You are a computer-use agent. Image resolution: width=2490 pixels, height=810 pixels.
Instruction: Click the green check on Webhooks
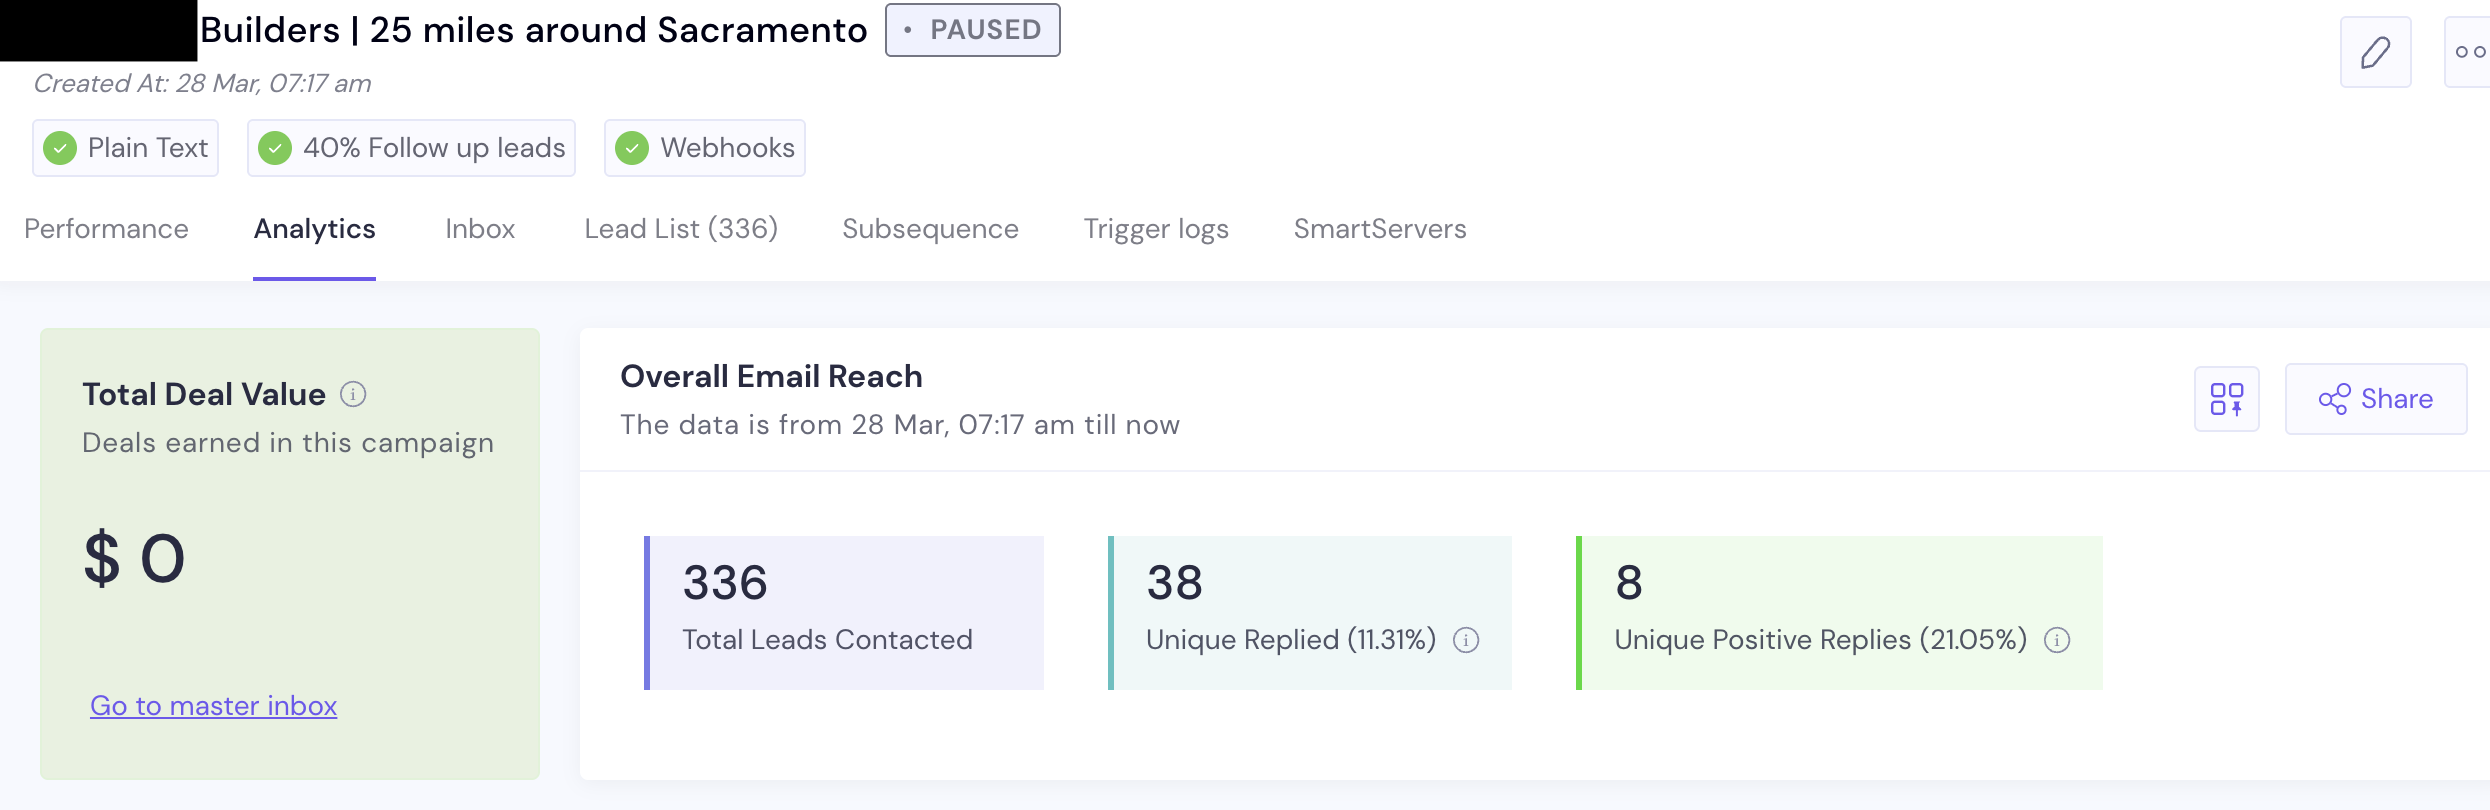tap(632, 148)
